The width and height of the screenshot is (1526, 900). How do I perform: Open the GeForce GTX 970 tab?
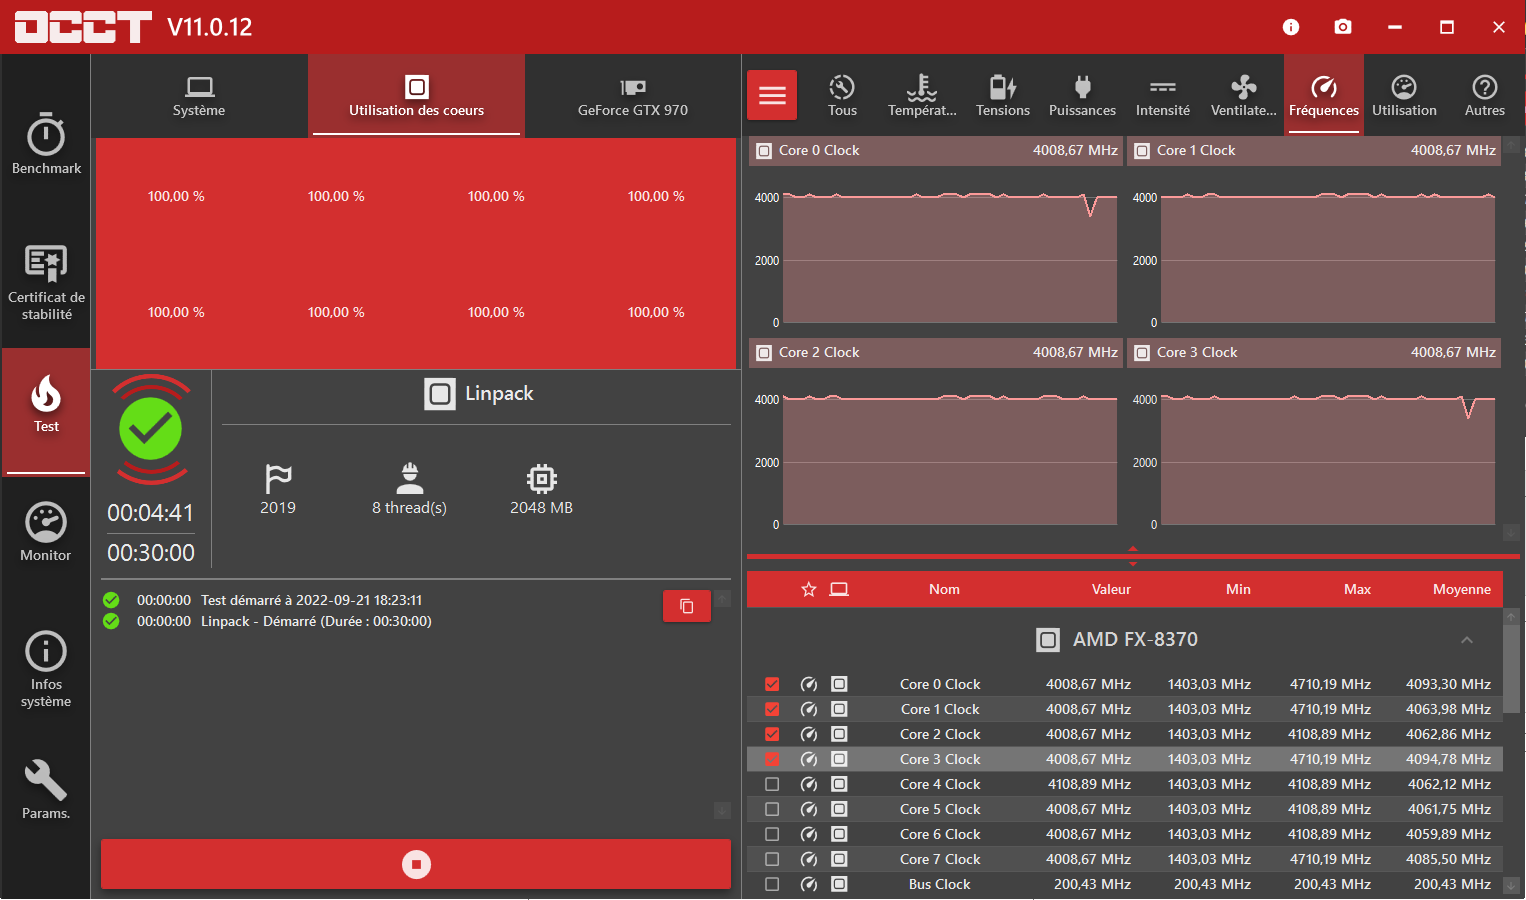coord(633,96)
